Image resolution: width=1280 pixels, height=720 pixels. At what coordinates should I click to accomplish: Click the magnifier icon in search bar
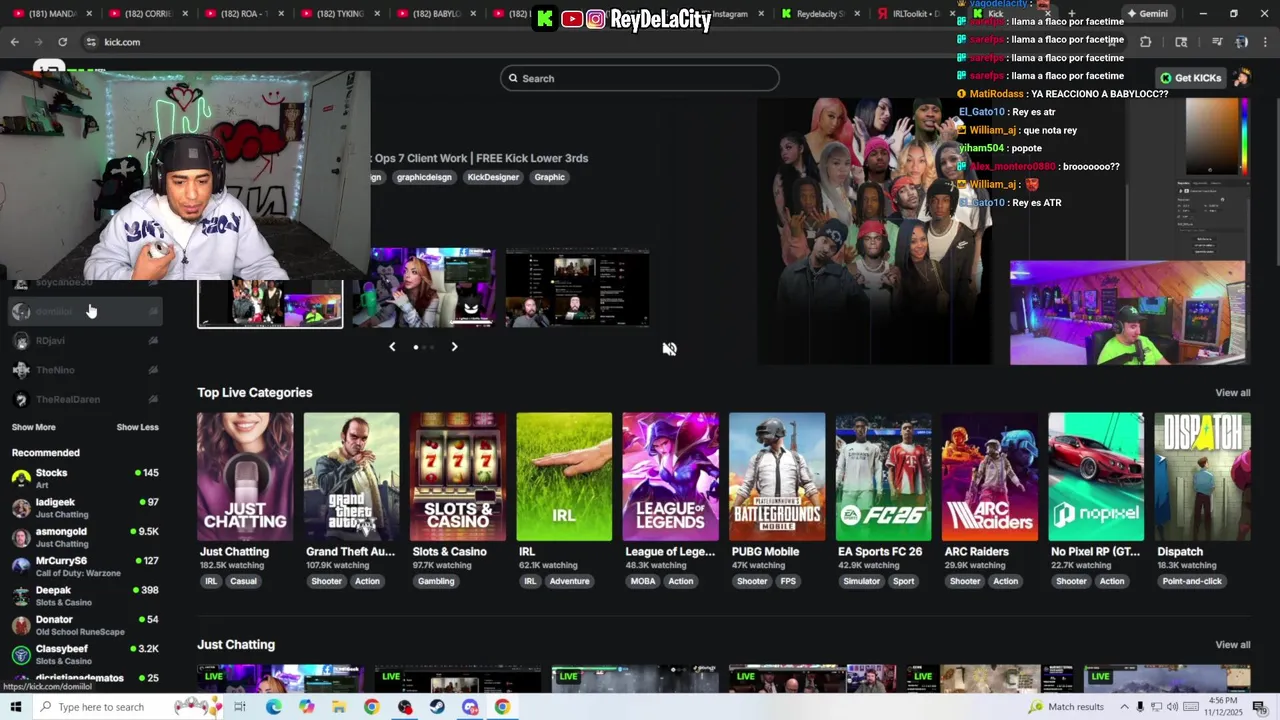point(513,78)
